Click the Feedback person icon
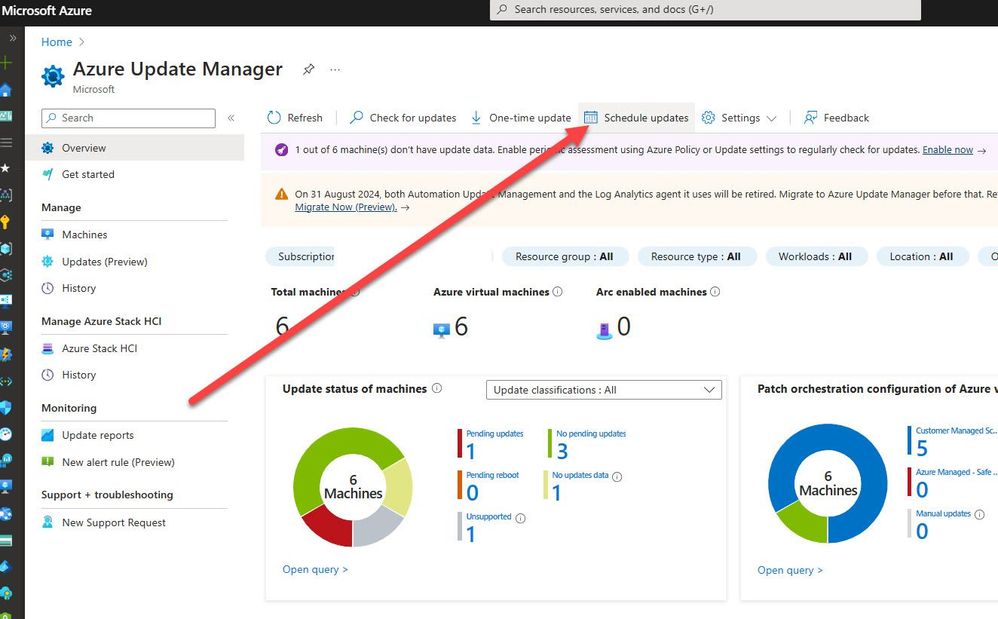Image resolution: width=998 pixels, height=619 pixels. [x=810, y=118]
